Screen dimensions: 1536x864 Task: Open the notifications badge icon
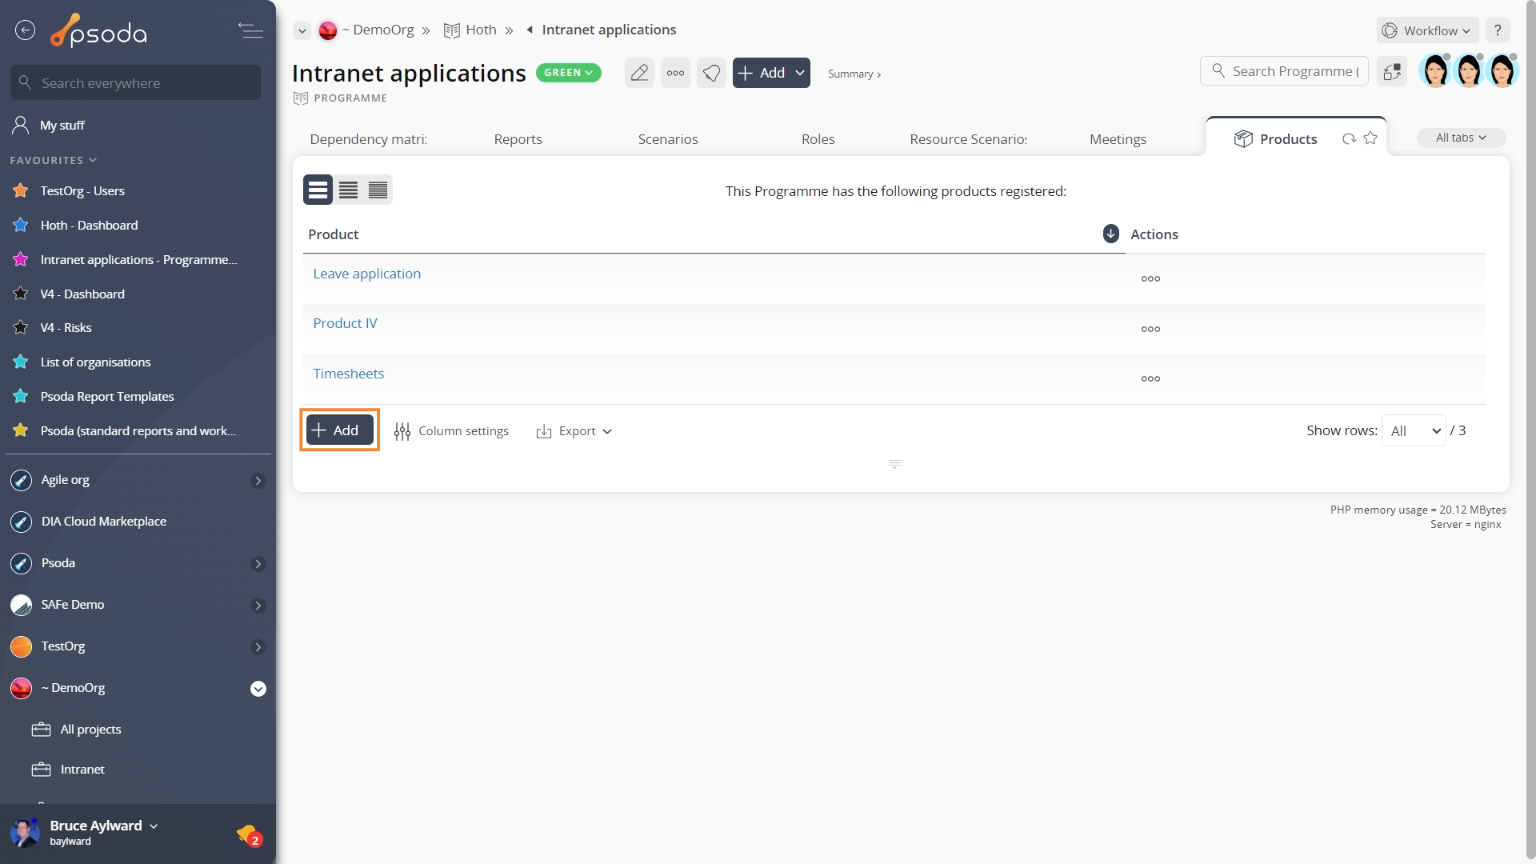(249, 834)
